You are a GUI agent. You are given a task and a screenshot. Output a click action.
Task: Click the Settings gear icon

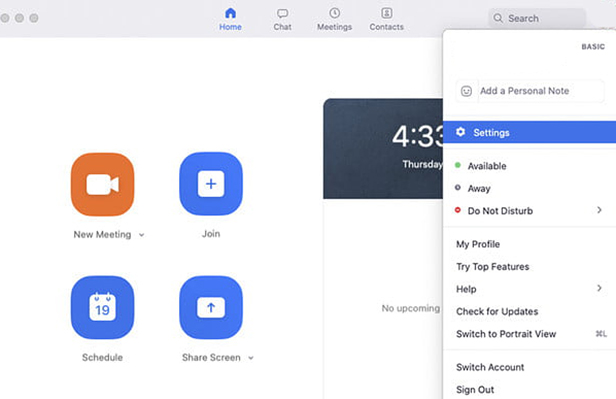pyautogui.click(x=460, y=132)
